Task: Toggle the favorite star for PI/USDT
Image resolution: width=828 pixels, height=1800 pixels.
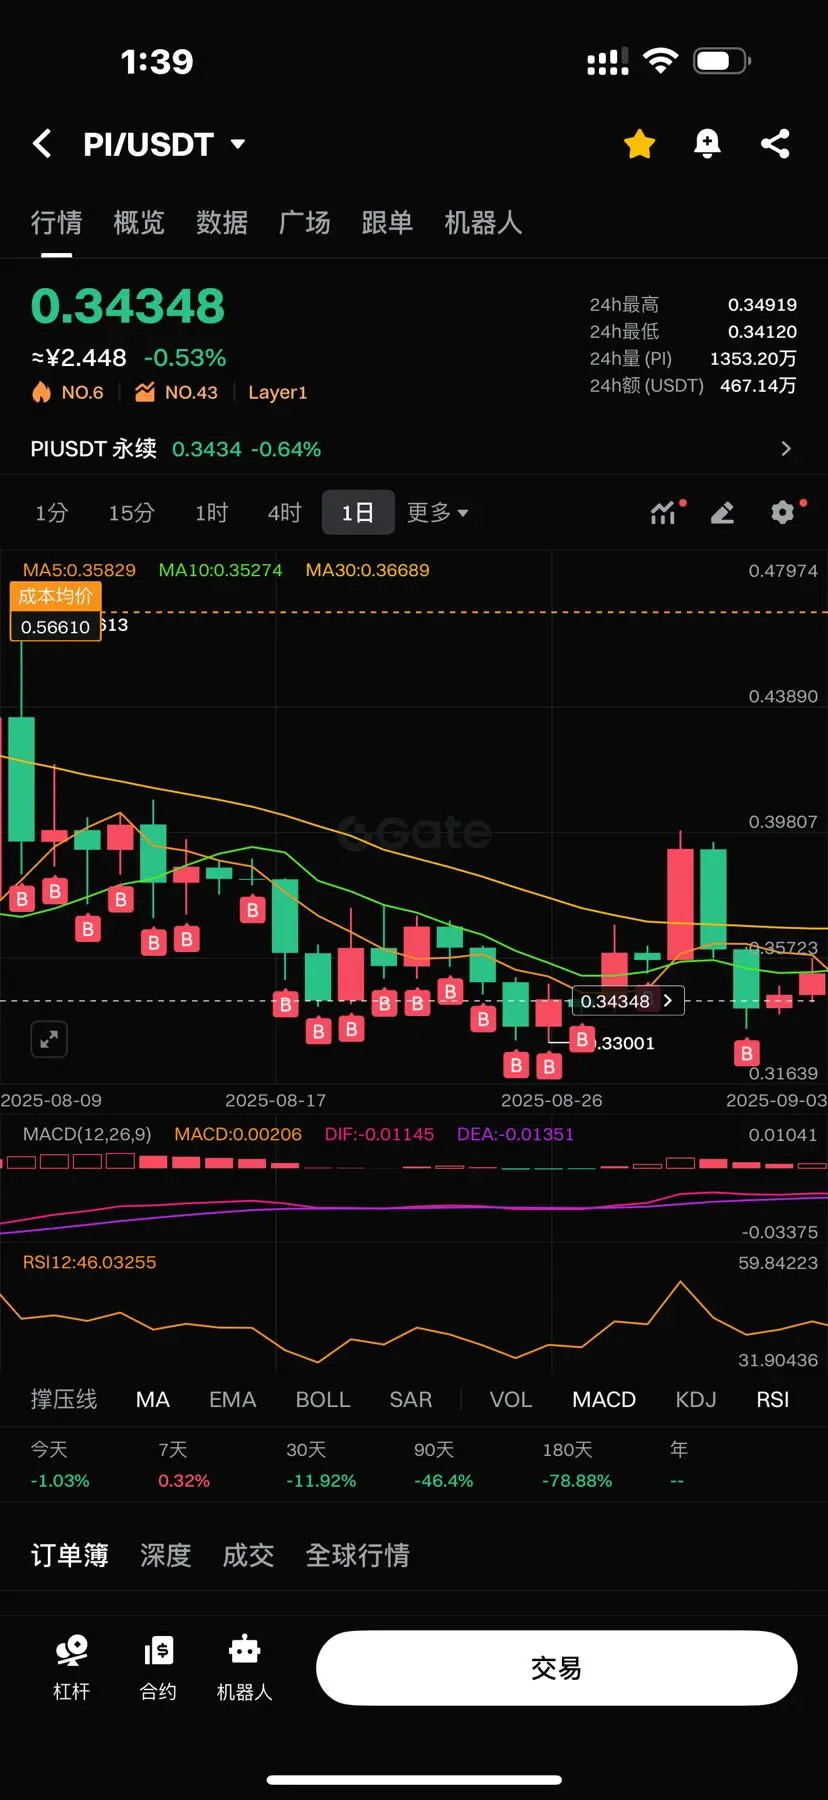Action: pyautogui.click(x=639, y=144)
